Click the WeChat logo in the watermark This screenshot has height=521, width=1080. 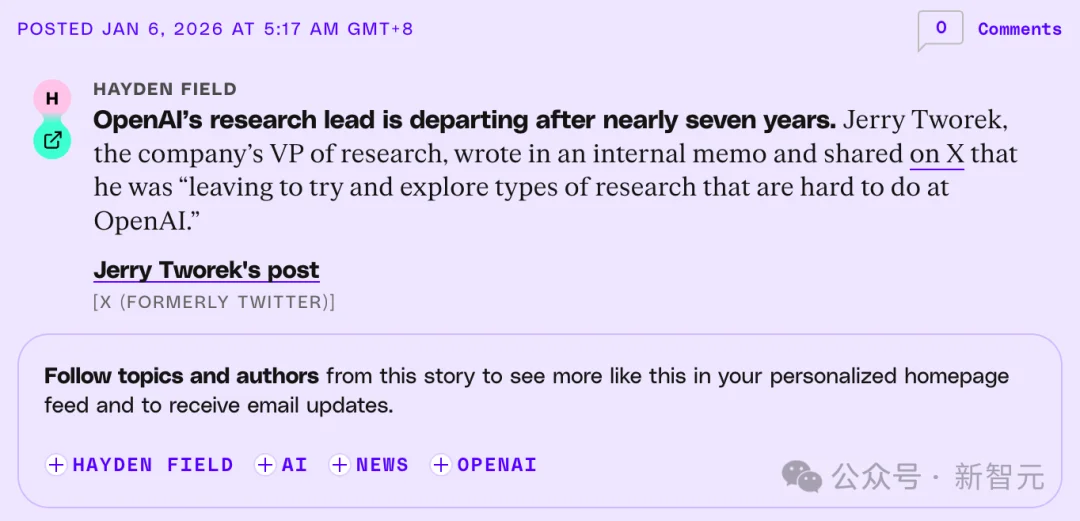pos(802,476)
